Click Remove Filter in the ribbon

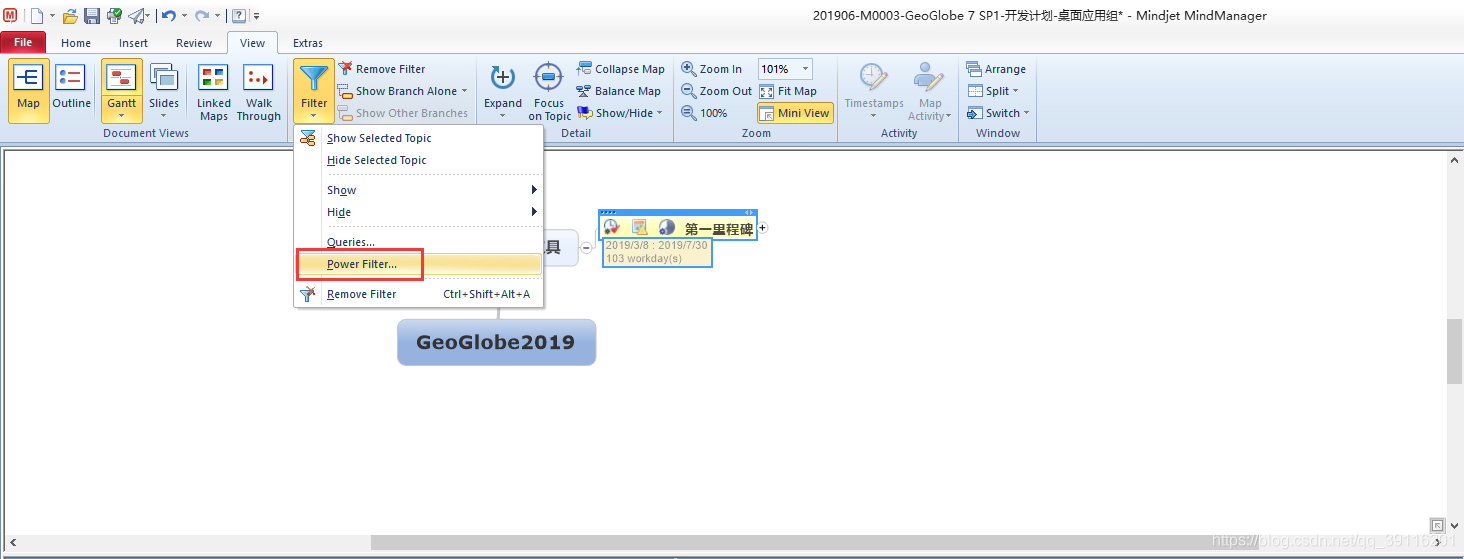pos(381,69)
